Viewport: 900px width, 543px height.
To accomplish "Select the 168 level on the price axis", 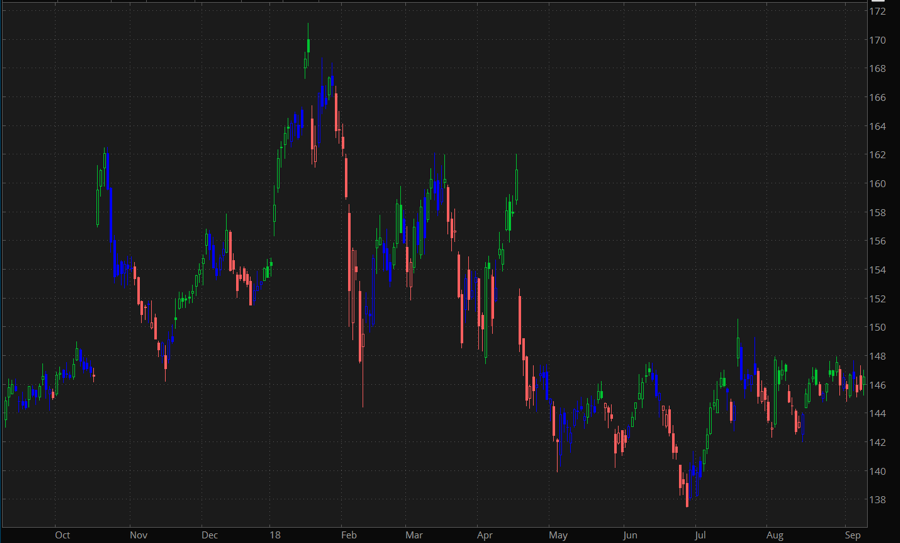I will (x=877, y=69).
